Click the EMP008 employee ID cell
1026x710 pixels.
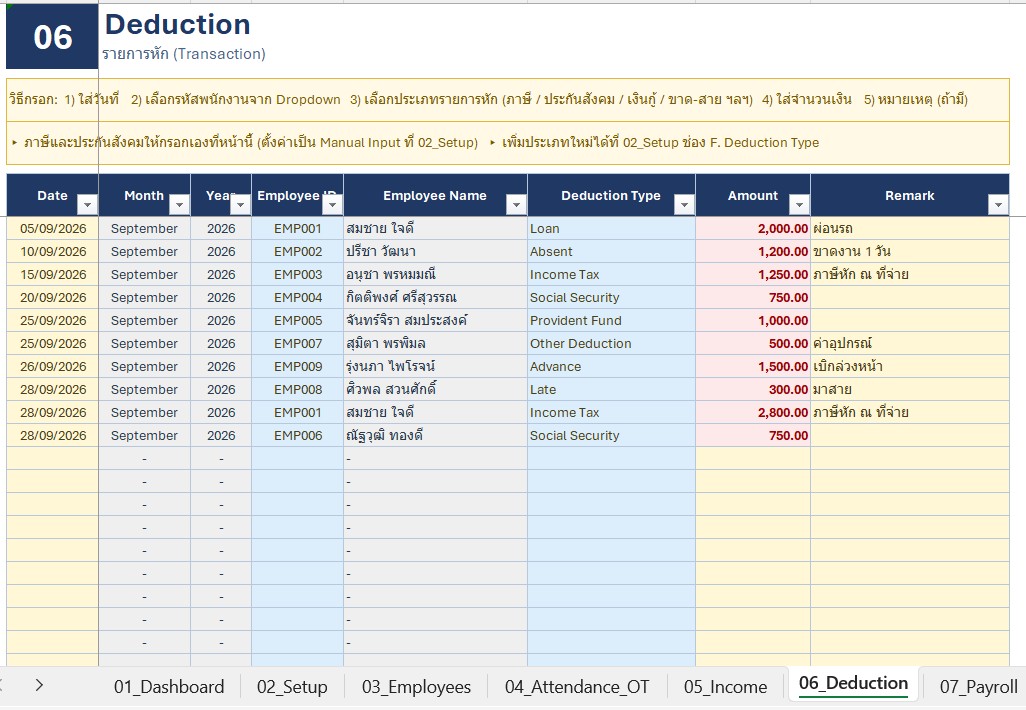tap(298, 389)
